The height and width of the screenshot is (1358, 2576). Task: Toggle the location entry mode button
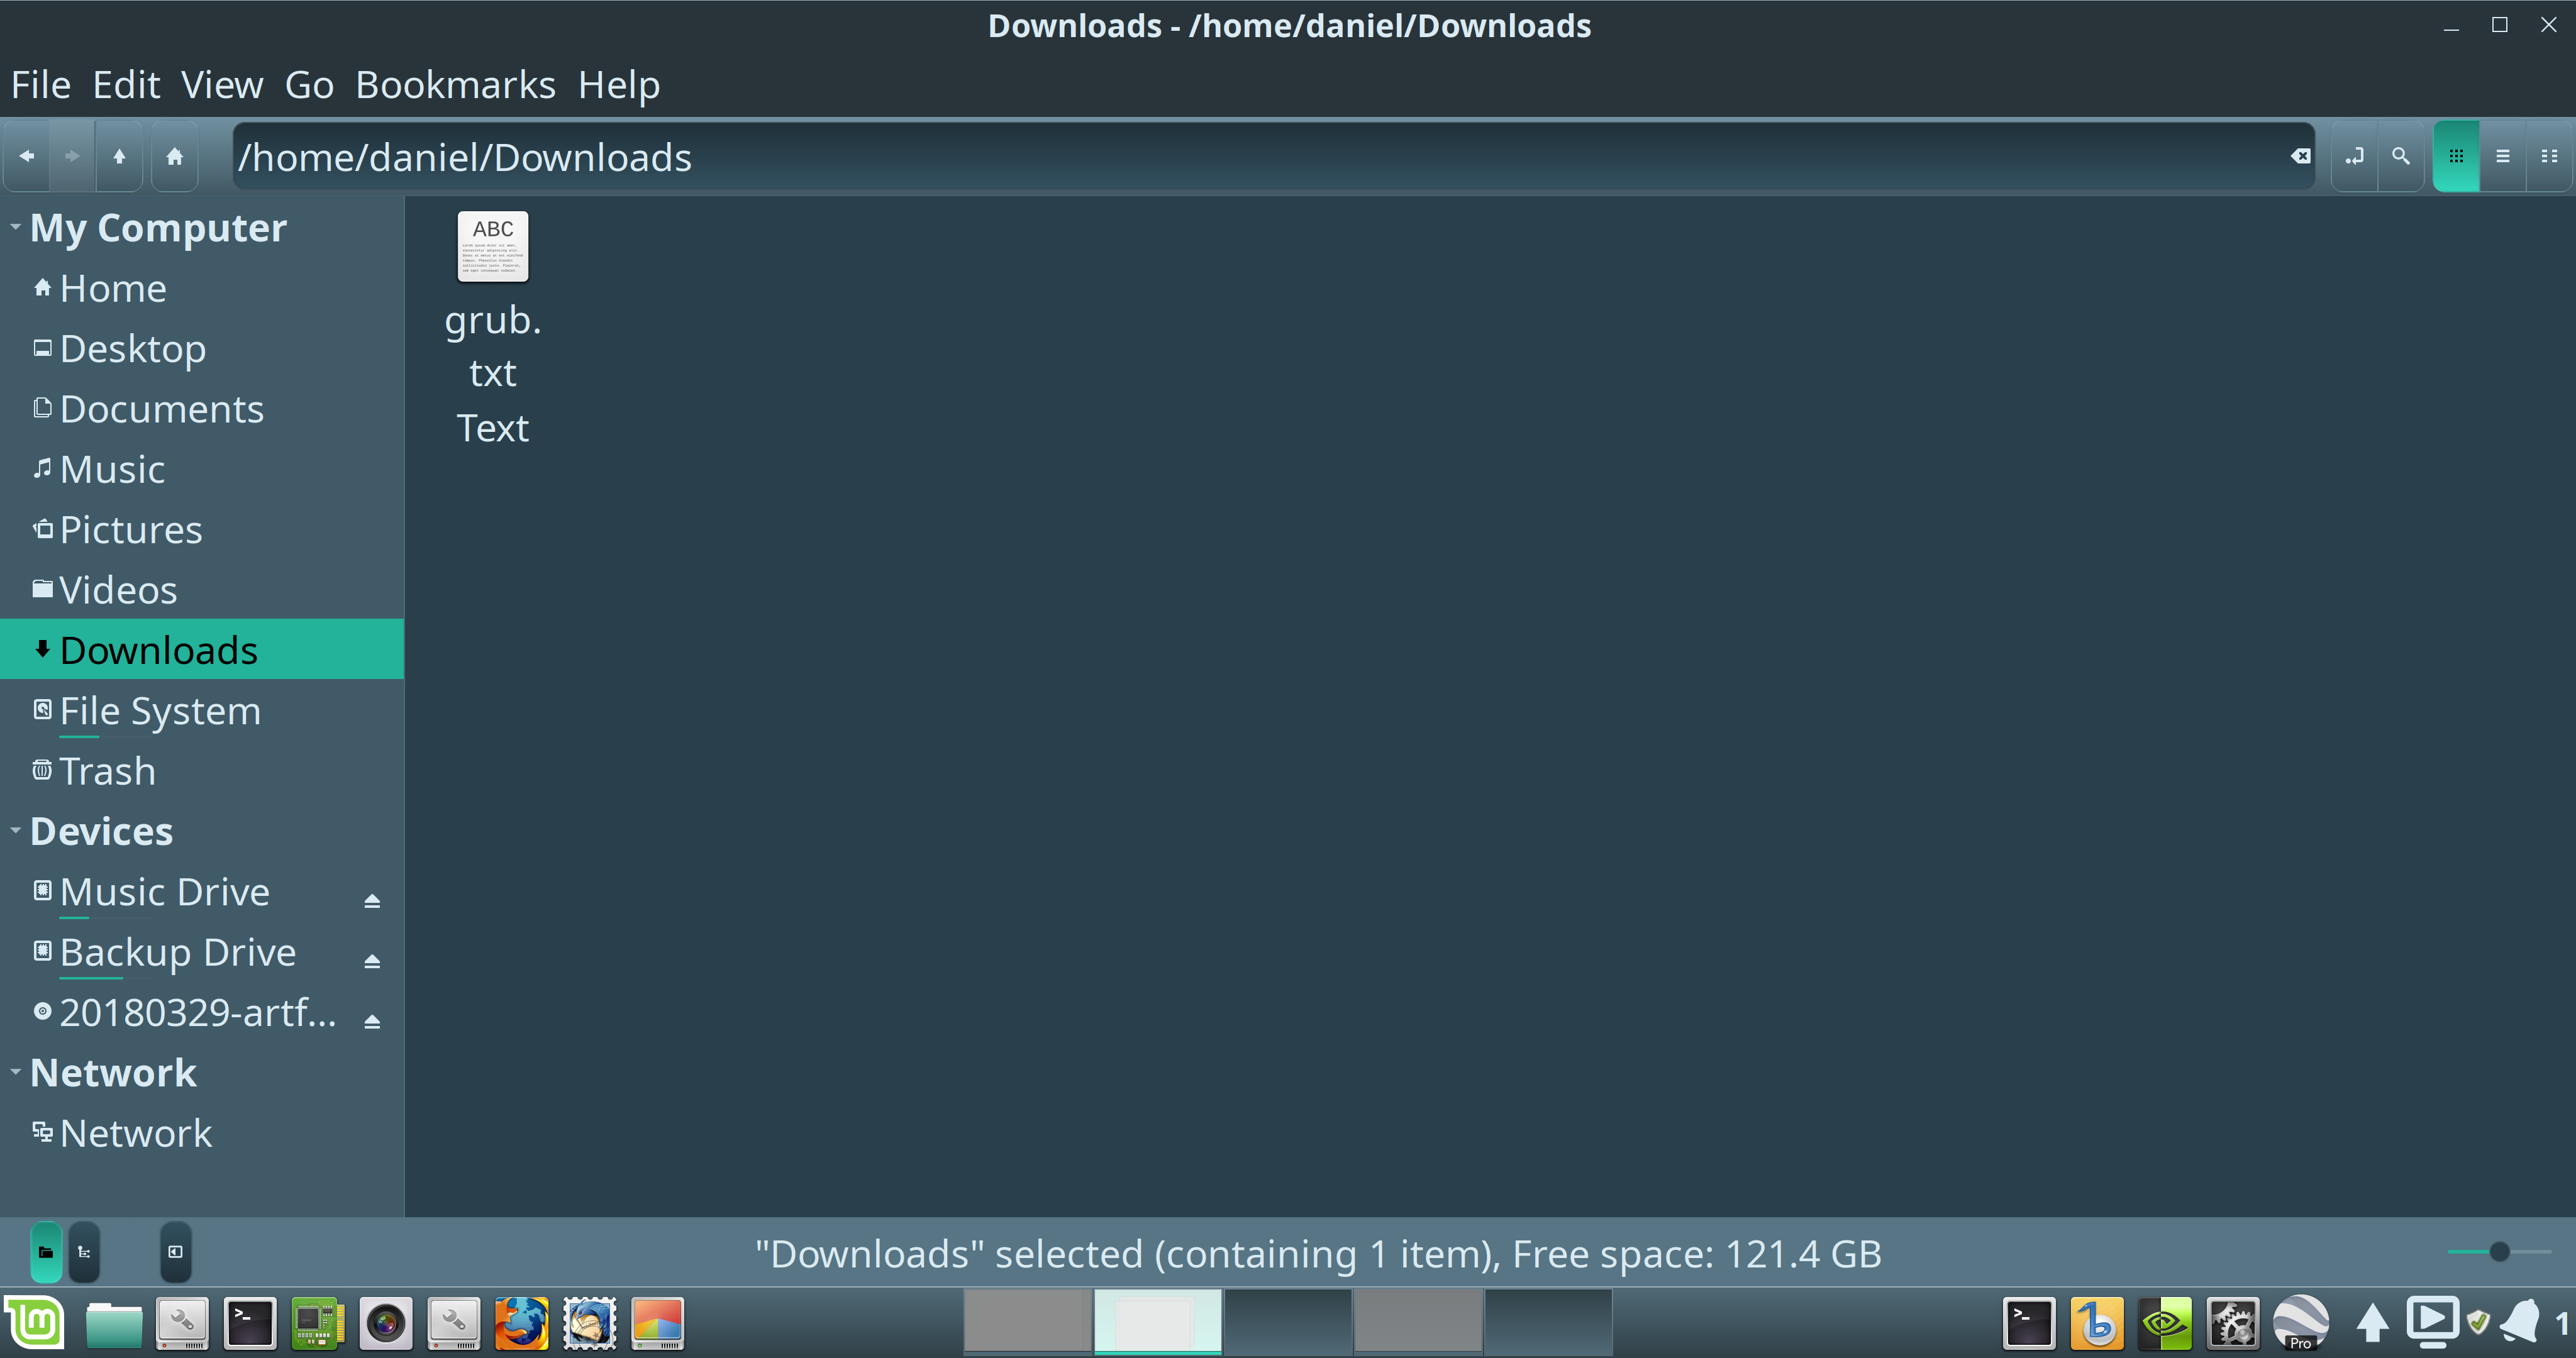click(2354, 156)
